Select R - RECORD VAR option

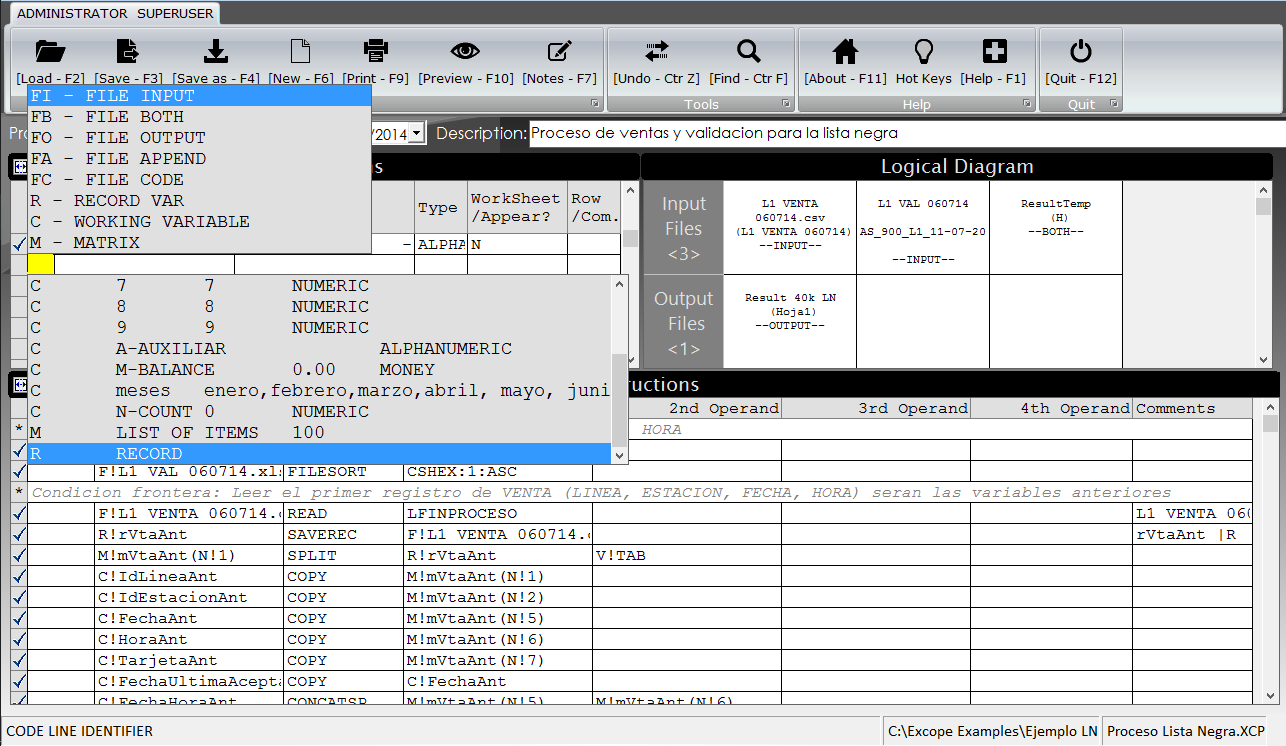click(199, 201)
